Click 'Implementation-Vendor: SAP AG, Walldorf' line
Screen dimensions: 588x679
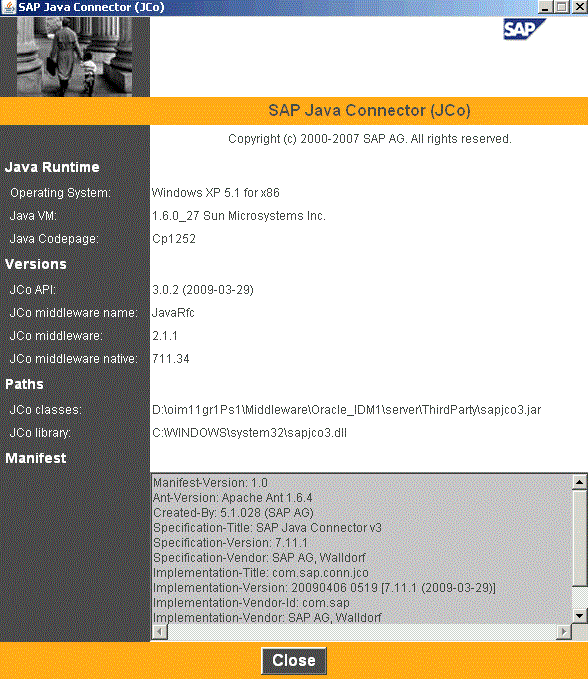click(x=267, y=618)
